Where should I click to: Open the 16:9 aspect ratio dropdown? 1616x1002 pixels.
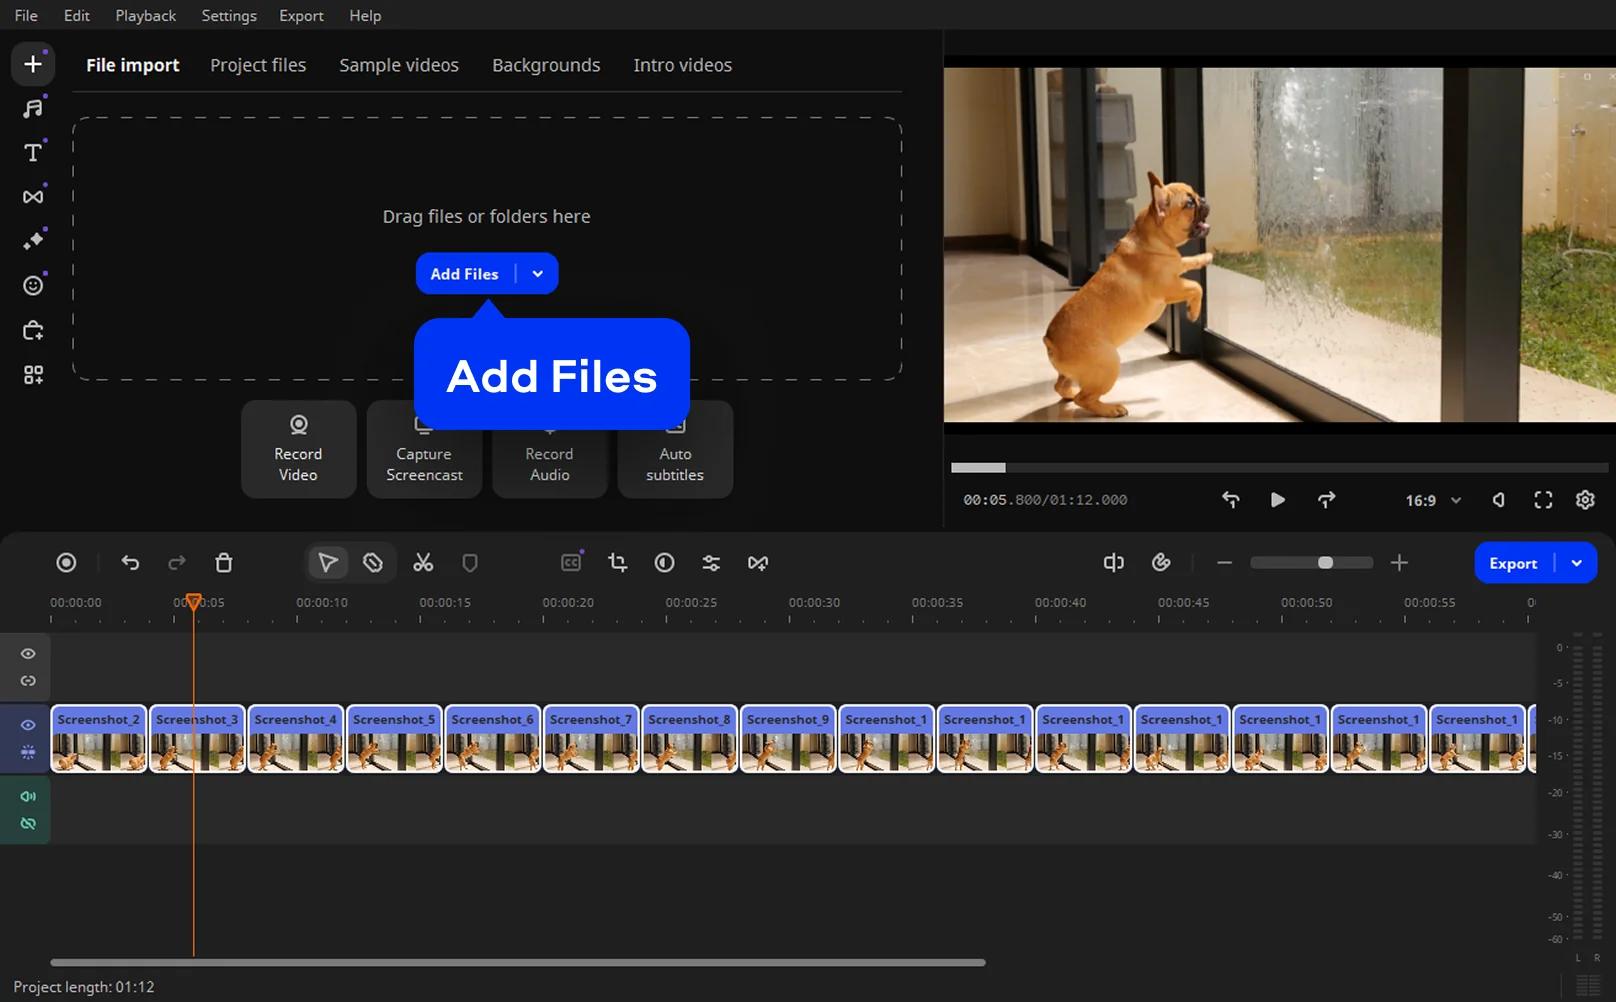[1433, 500]
